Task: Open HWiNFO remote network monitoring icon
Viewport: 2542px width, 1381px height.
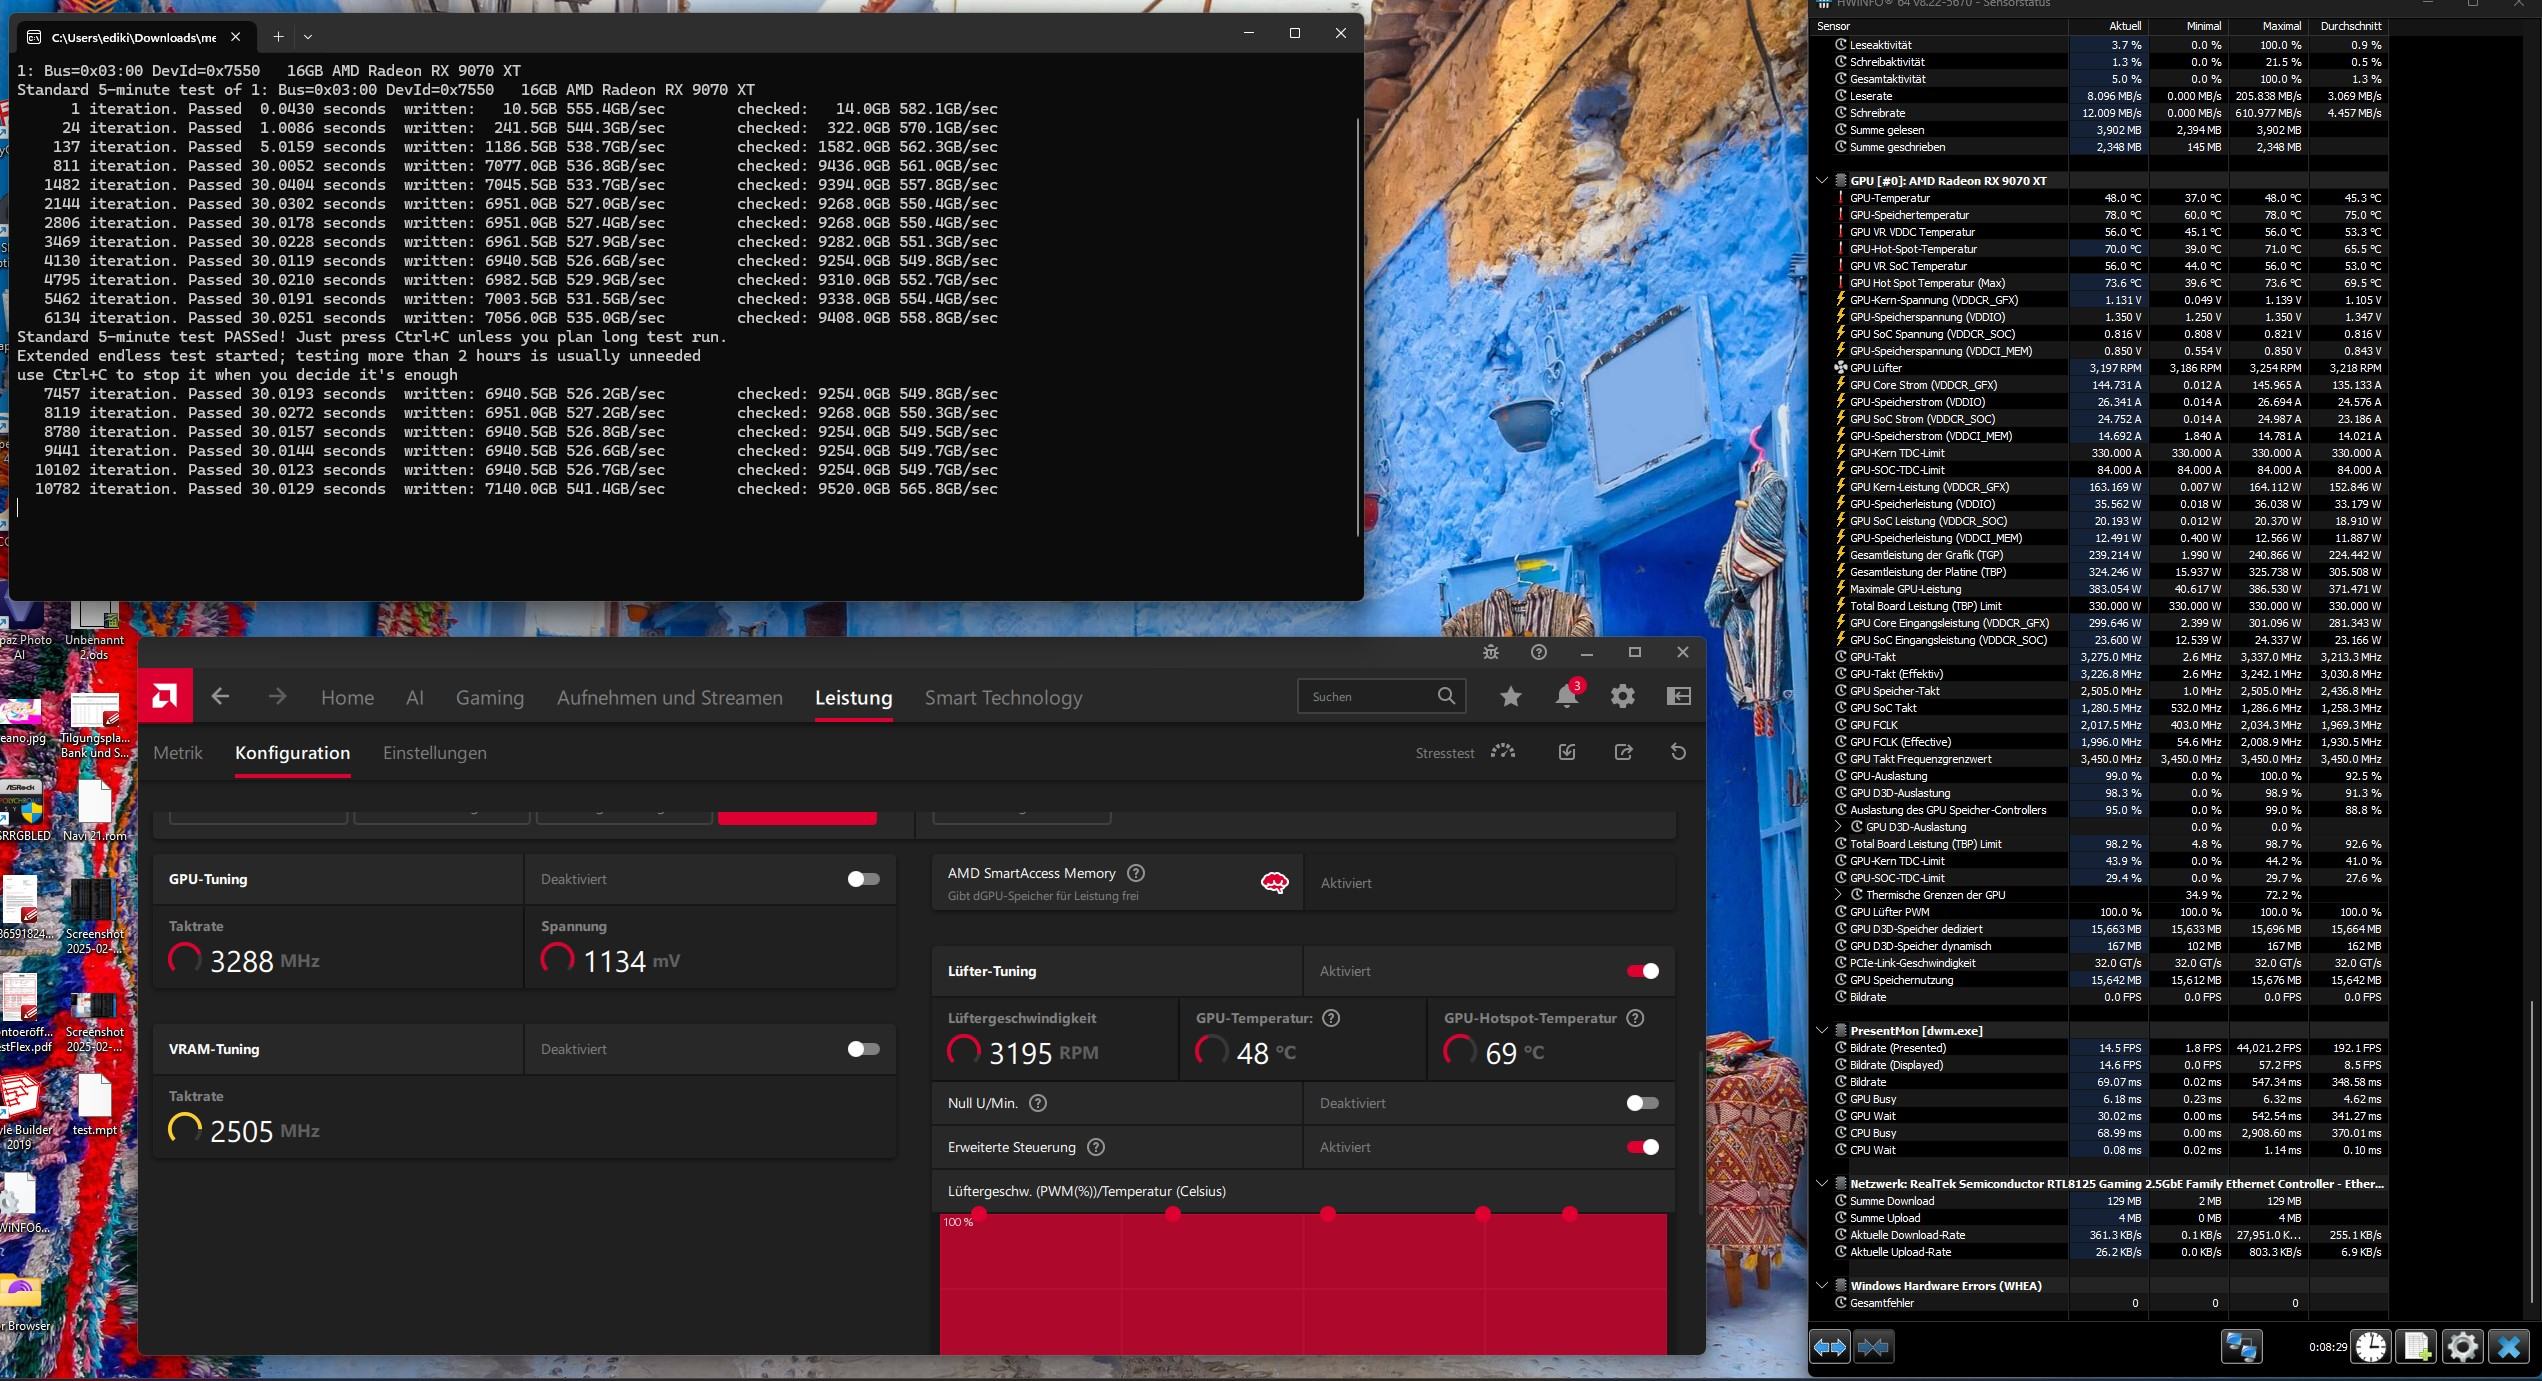Action: click(x=2241, y=1347)
